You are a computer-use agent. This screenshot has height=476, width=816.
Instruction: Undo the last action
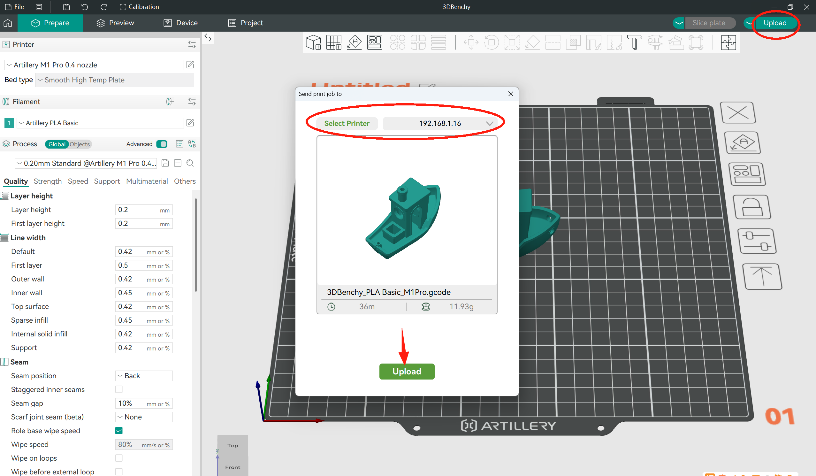point(84,7)
